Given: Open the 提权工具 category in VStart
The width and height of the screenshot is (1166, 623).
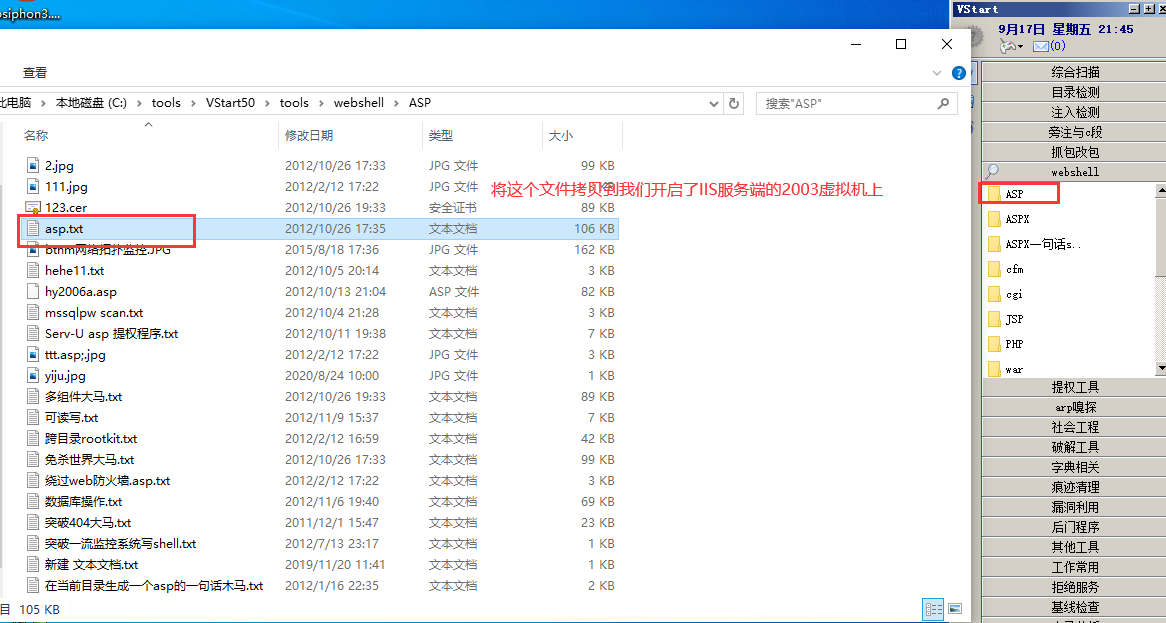Looking at the screenshot, I should (1075, 387).
